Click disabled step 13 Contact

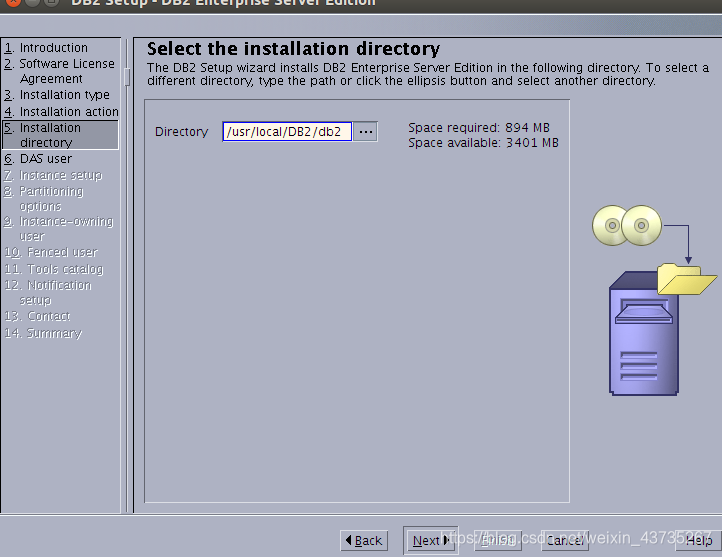pyautogui.click(x=37, y=316)
